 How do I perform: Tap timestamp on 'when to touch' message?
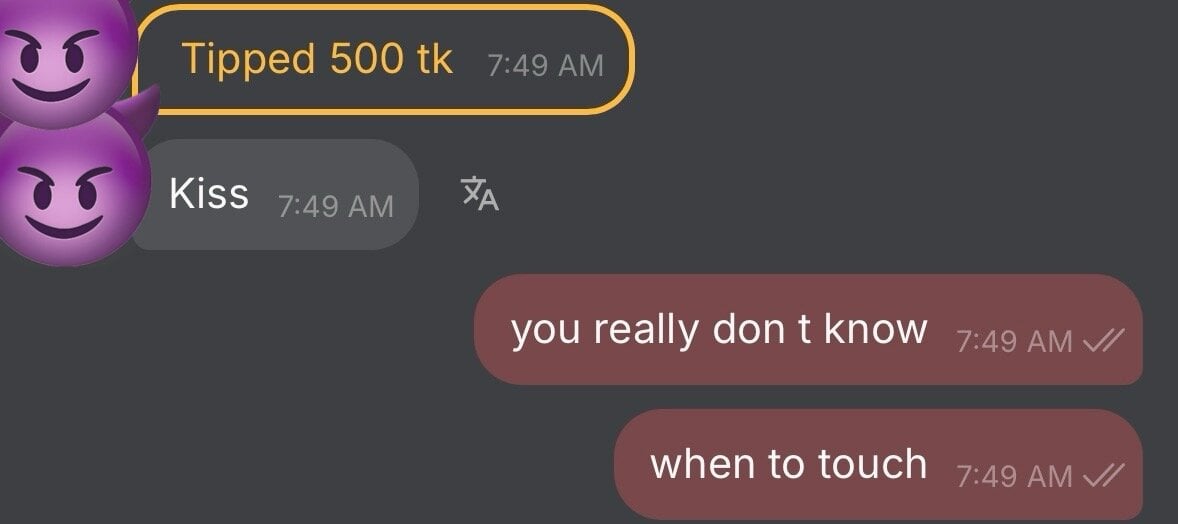click(x=1014, y=476)
